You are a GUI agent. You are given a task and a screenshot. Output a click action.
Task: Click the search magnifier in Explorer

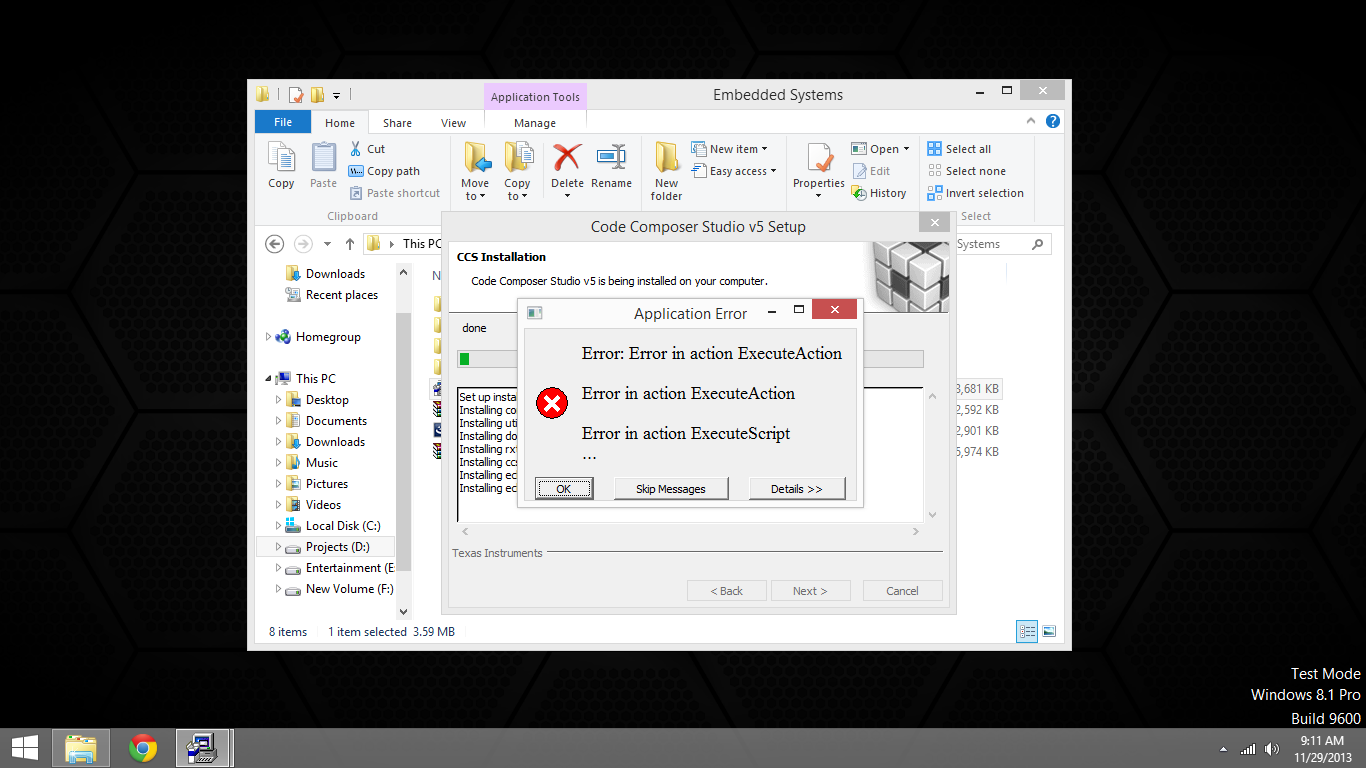1038,244
